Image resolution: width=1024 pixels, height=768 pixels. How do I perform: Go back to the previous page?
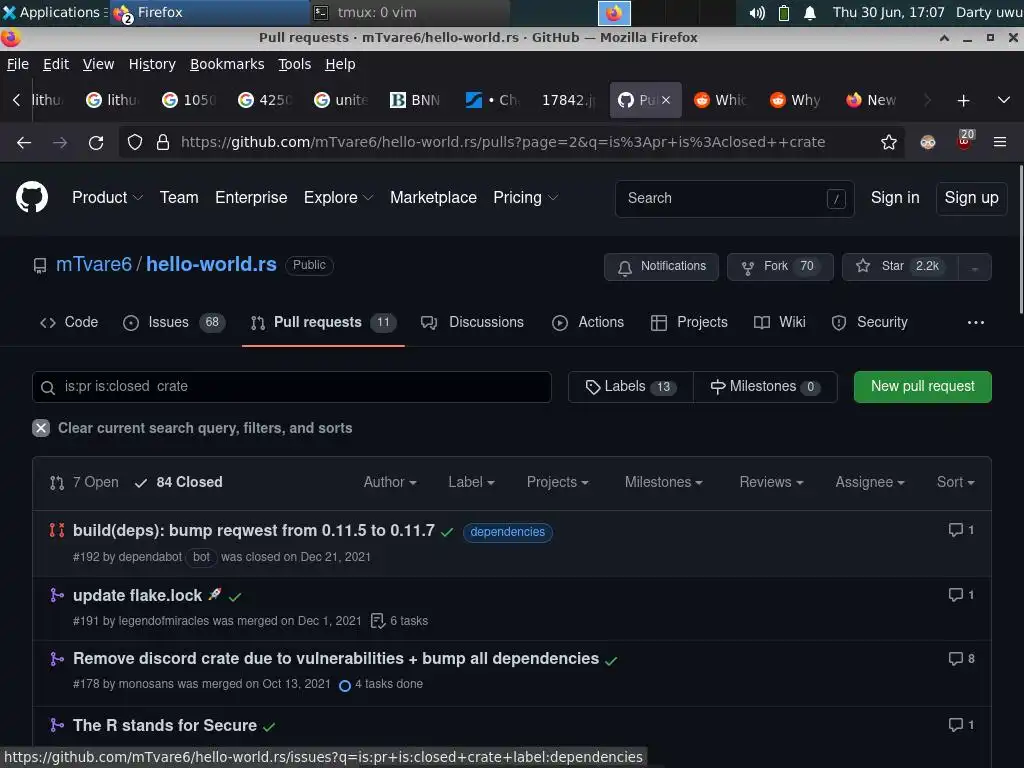coord(24,142)
